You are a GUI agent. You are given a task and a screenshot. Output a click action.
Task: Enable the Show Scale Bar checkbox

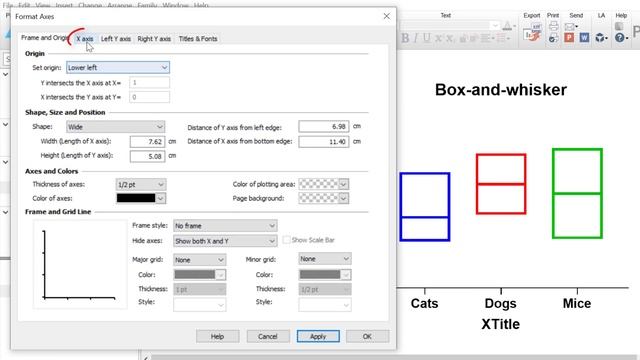pyautogui.click(x=287, y=240)
